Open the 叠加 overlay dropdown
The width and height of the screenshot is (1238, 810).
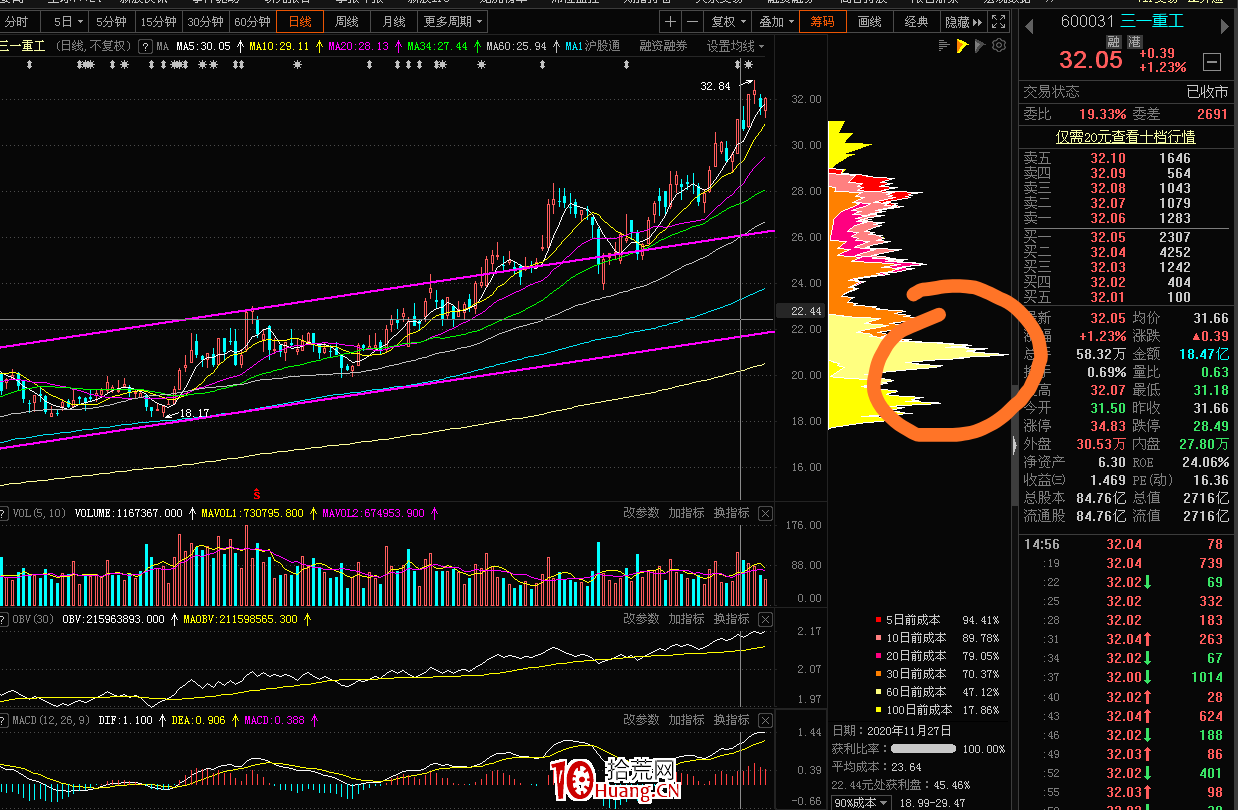(775, 21)
